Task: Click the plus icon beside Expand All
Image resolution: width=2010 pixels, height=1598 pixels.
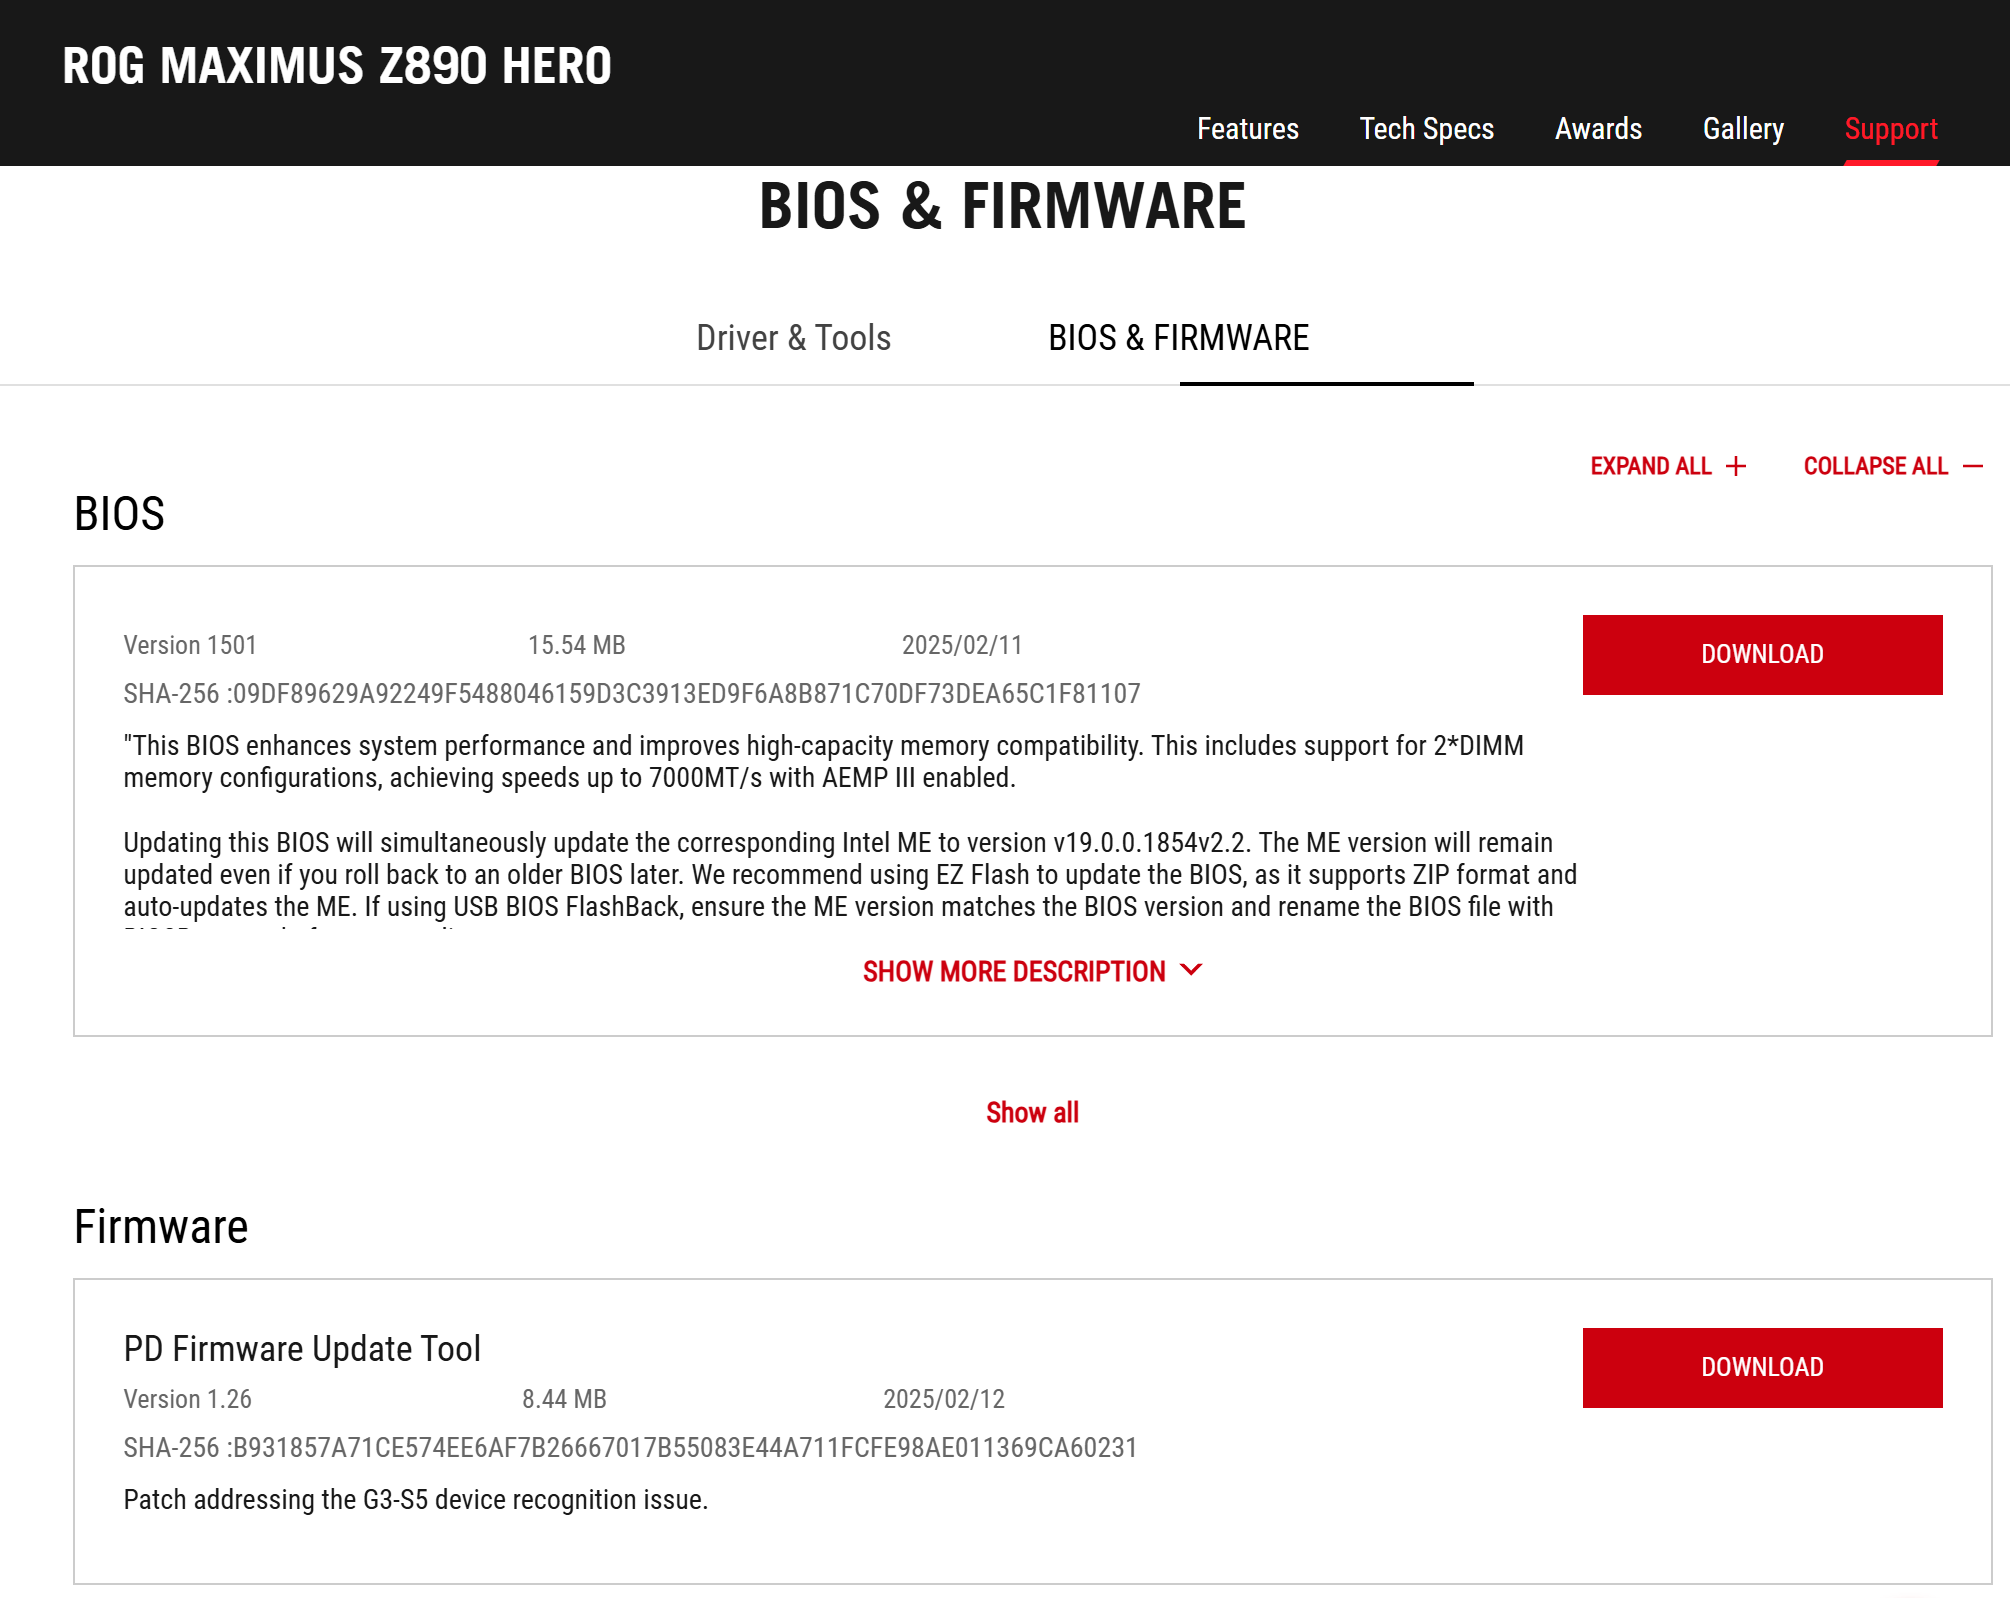Action: coord(1736,466)
